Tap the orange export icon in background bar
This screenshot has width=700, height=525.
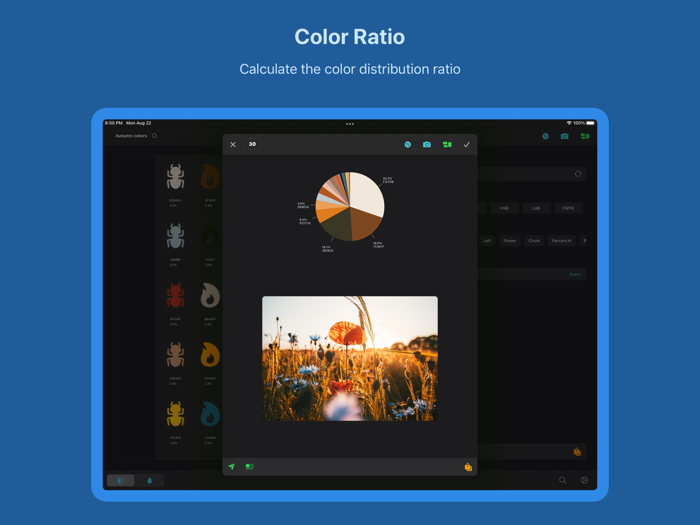[577, 452]
